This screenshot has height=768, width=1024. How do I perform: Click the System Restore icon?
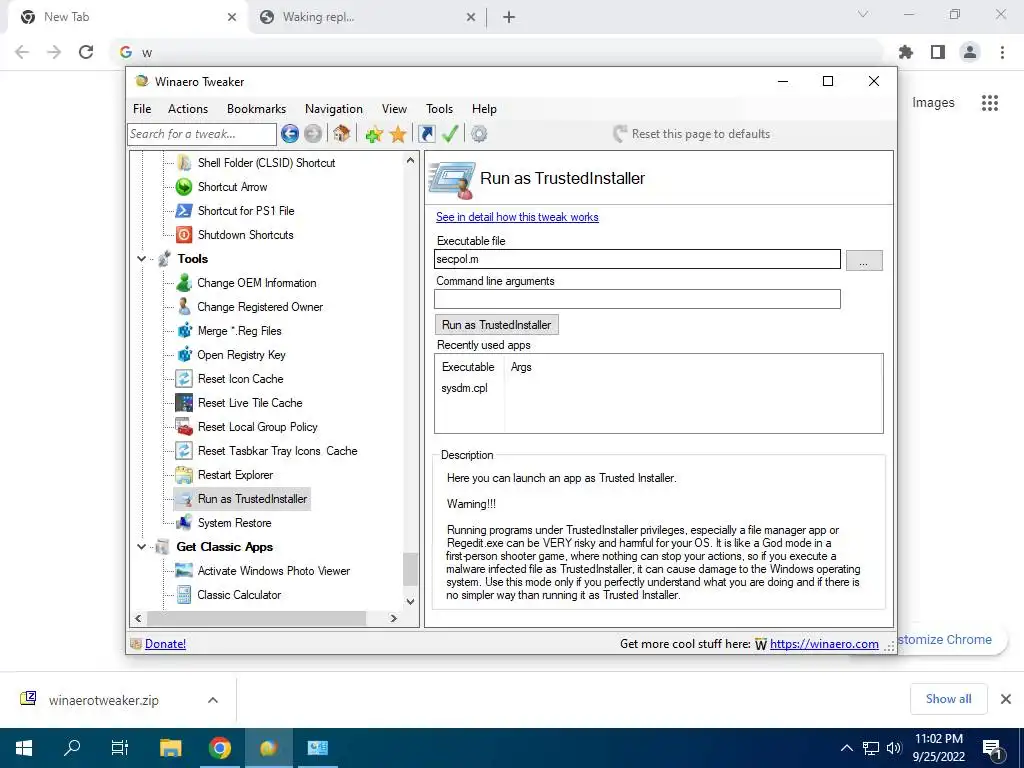(x=184, y=522)
